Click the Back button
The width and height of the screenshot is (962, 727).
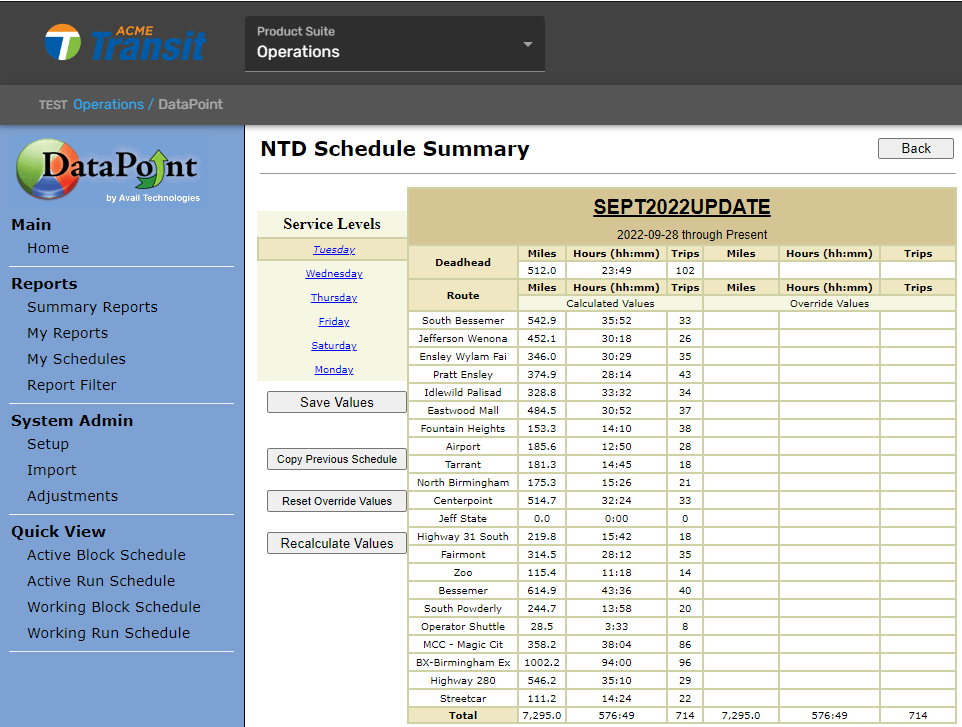[x=915, y=148]
